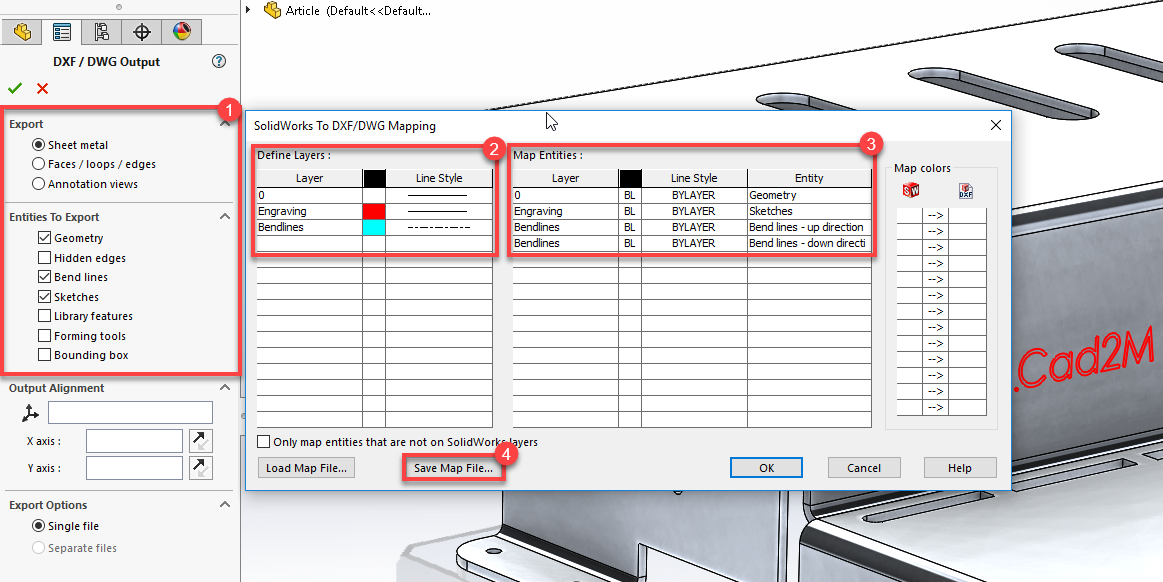Enable the Hidden edges checkbox
1163x582 pixels.
pyautogui.click(x=45, y=258)
